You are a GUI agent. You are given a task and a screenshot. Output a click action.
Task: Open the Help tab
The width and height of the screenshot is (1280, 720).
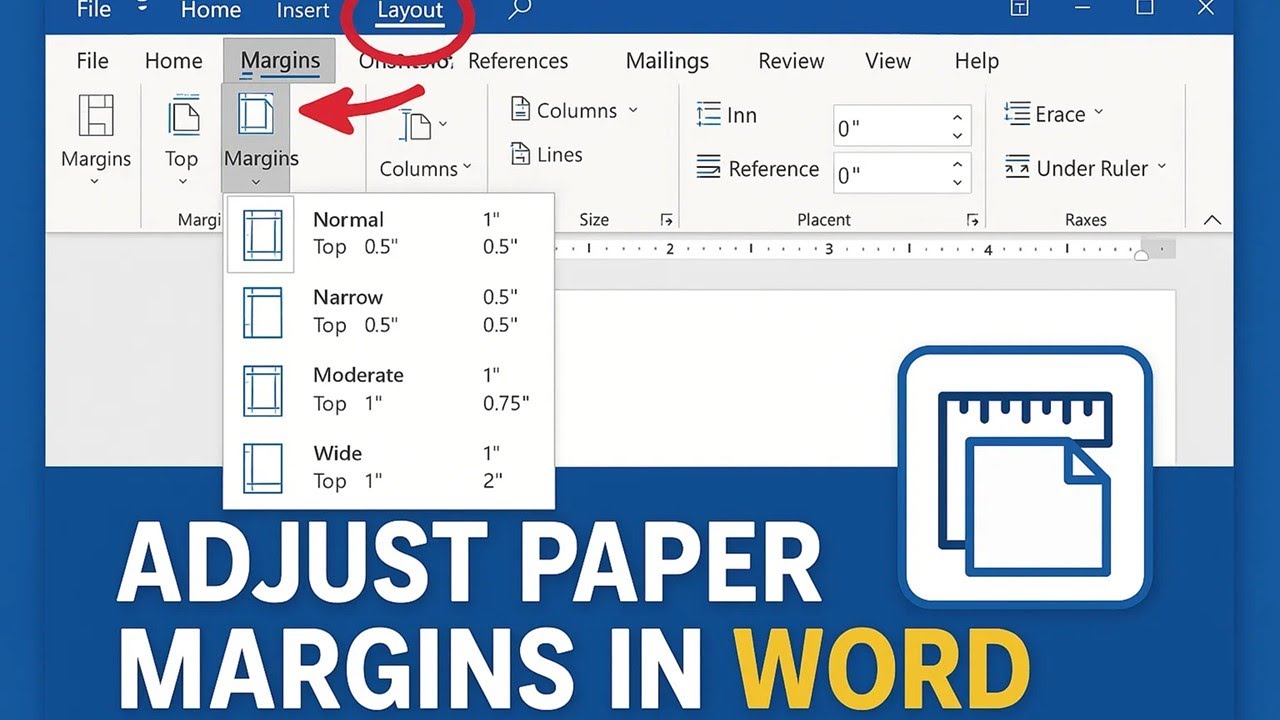pyautogui.click(x=976, y=61)
